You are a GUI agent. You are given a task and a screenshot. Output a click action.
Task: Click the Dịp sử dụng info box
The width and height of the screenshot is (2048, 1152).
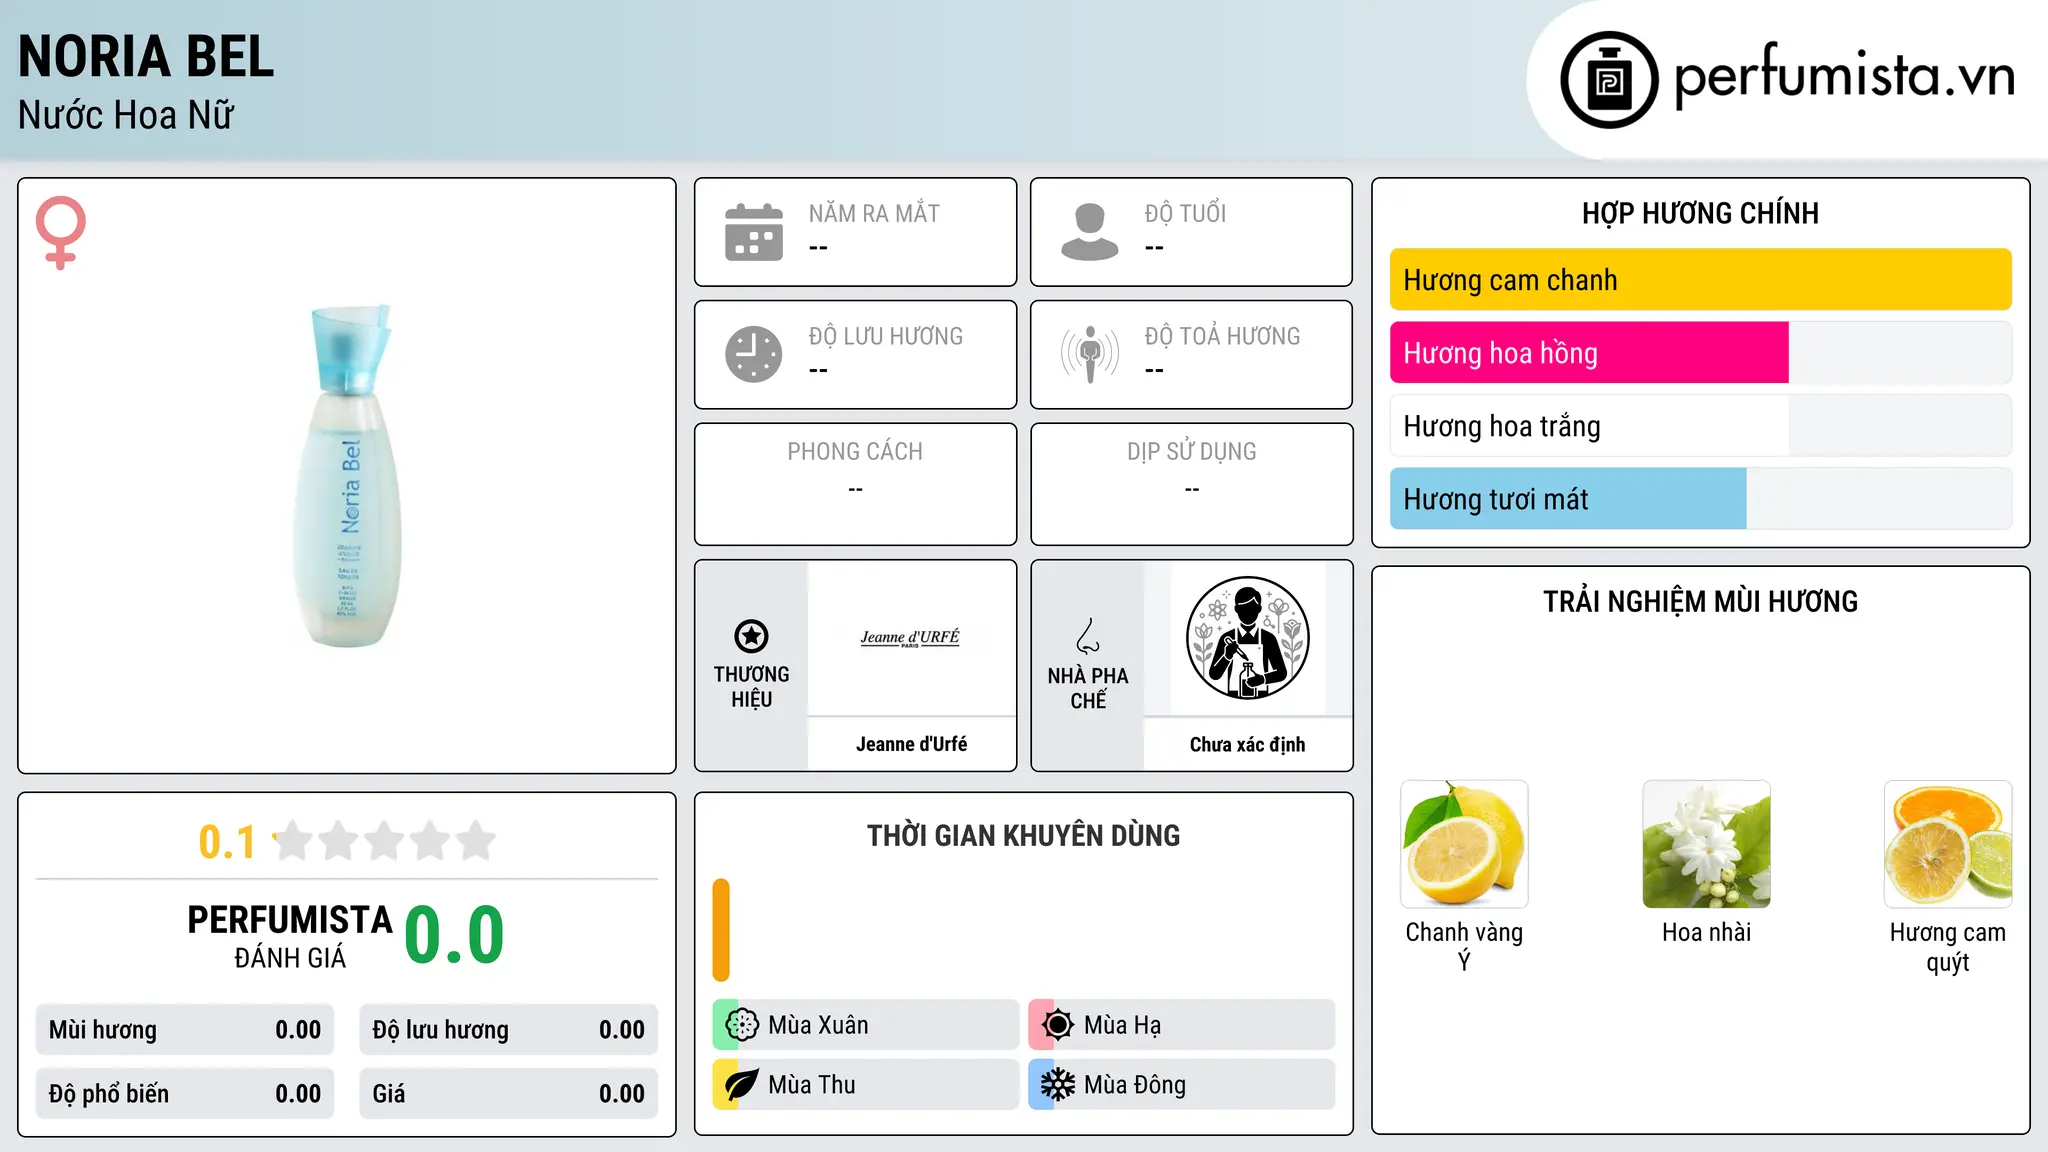pos(1191,484)
